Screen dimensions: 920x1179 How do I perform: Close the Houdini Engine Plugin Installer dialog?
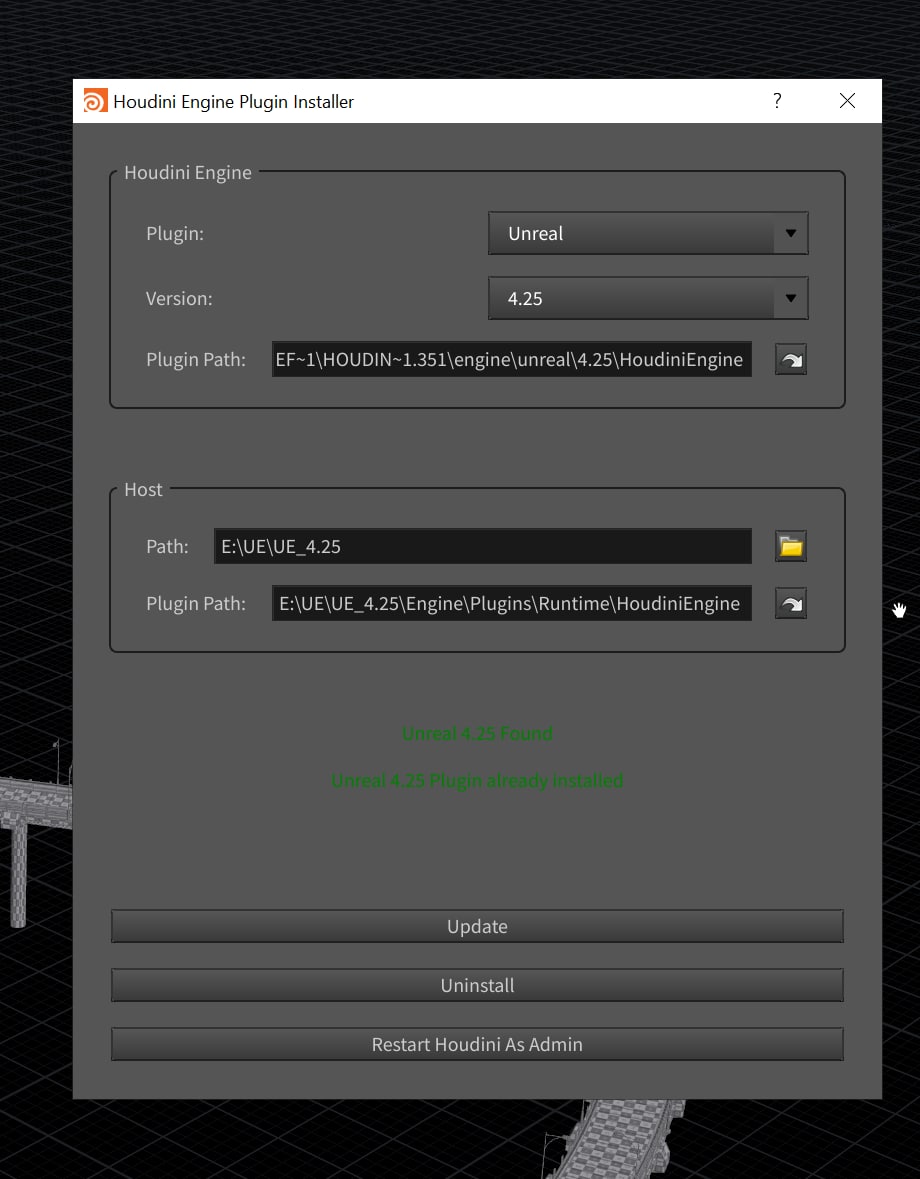pyautogui.click(x=847, y=101)
